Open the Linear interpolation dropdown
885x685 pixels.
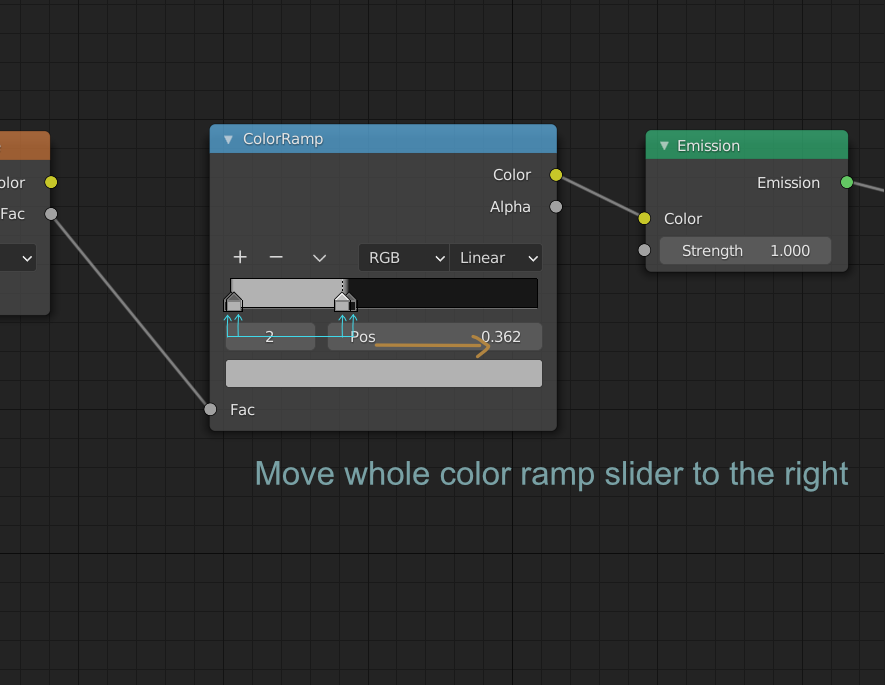coord(496,258)
